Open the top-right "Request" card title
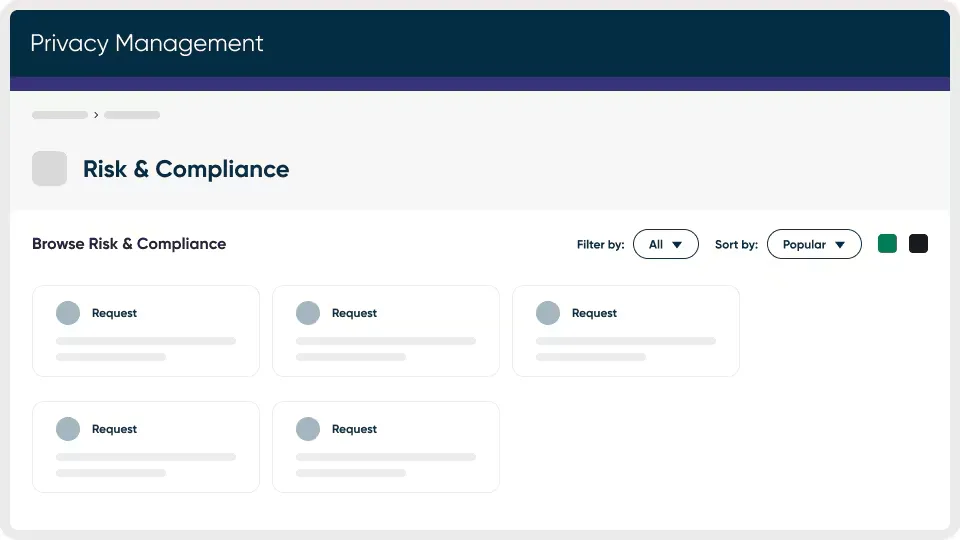The image size is (960, 540). coord(594,313)
